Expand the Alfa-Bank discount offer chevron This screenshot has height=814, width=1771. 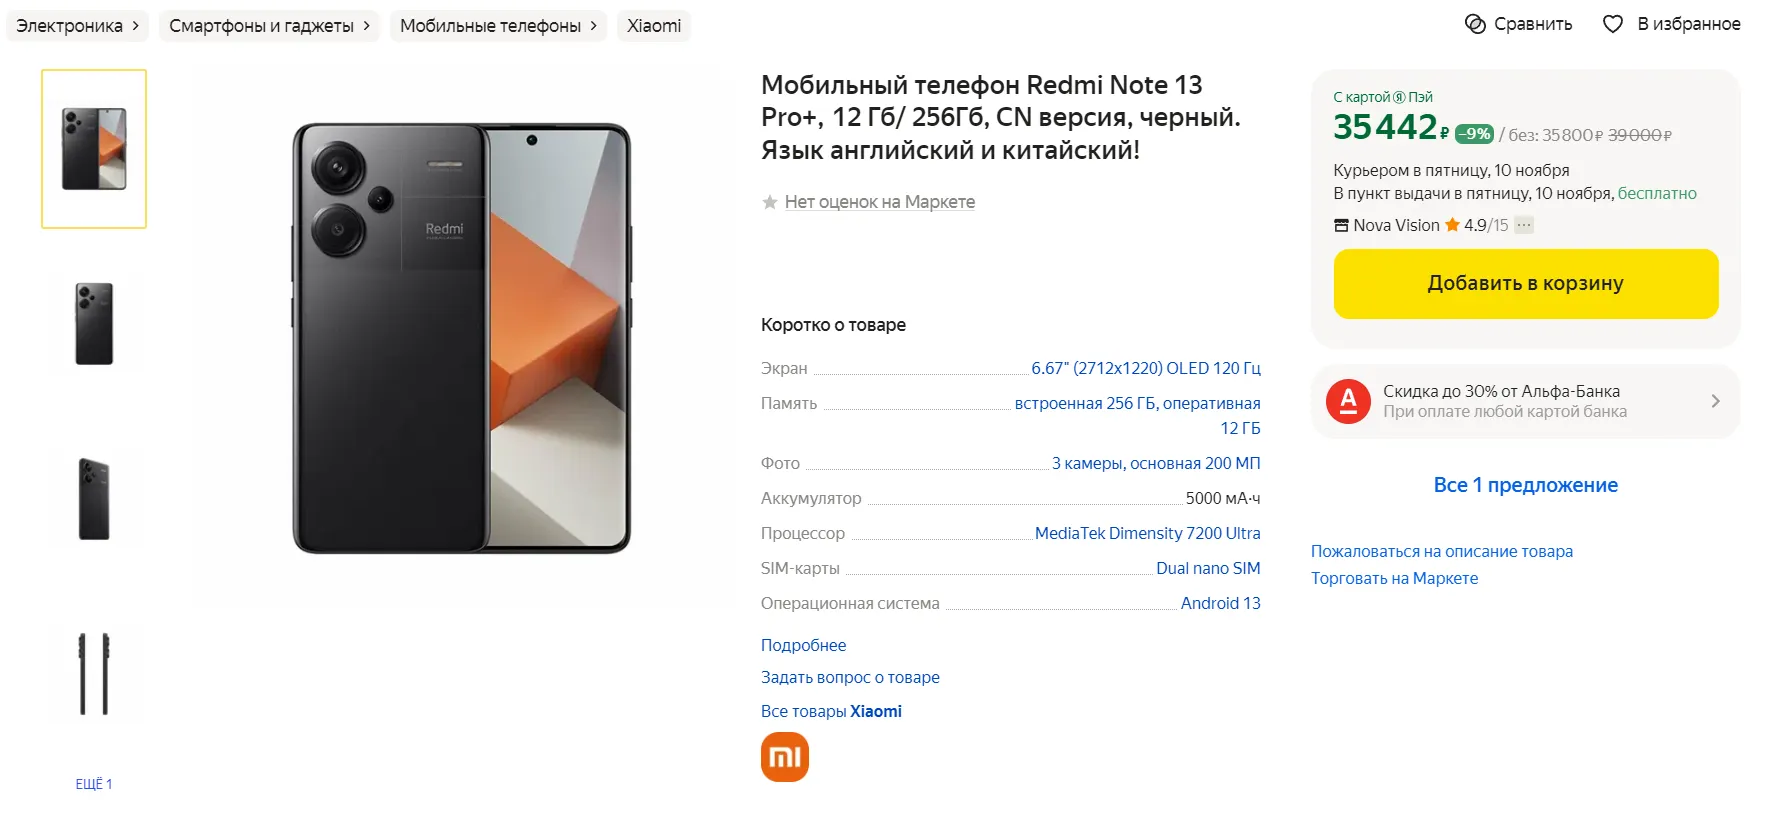[x=1715, y=401]
